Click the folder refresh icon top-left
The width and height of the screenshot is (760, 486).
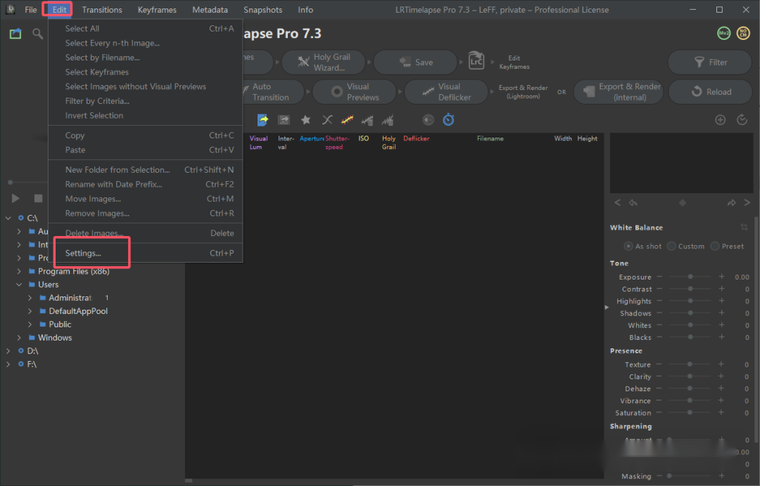point(15,34)
